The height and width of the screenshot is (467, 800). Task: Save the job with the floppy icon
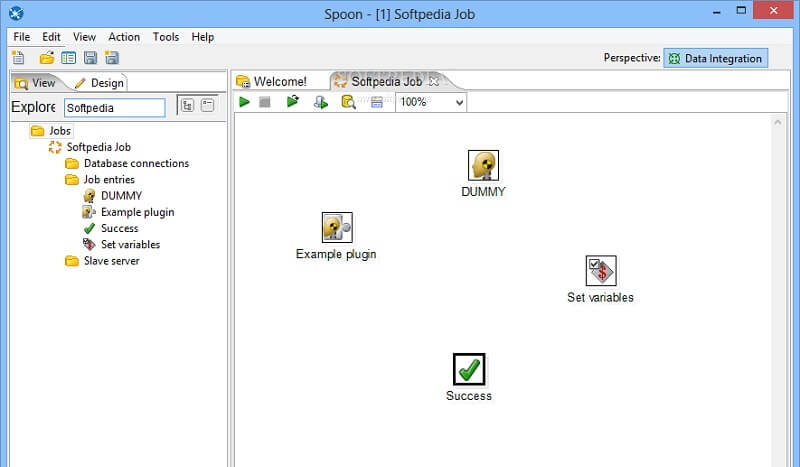[90, 58]
